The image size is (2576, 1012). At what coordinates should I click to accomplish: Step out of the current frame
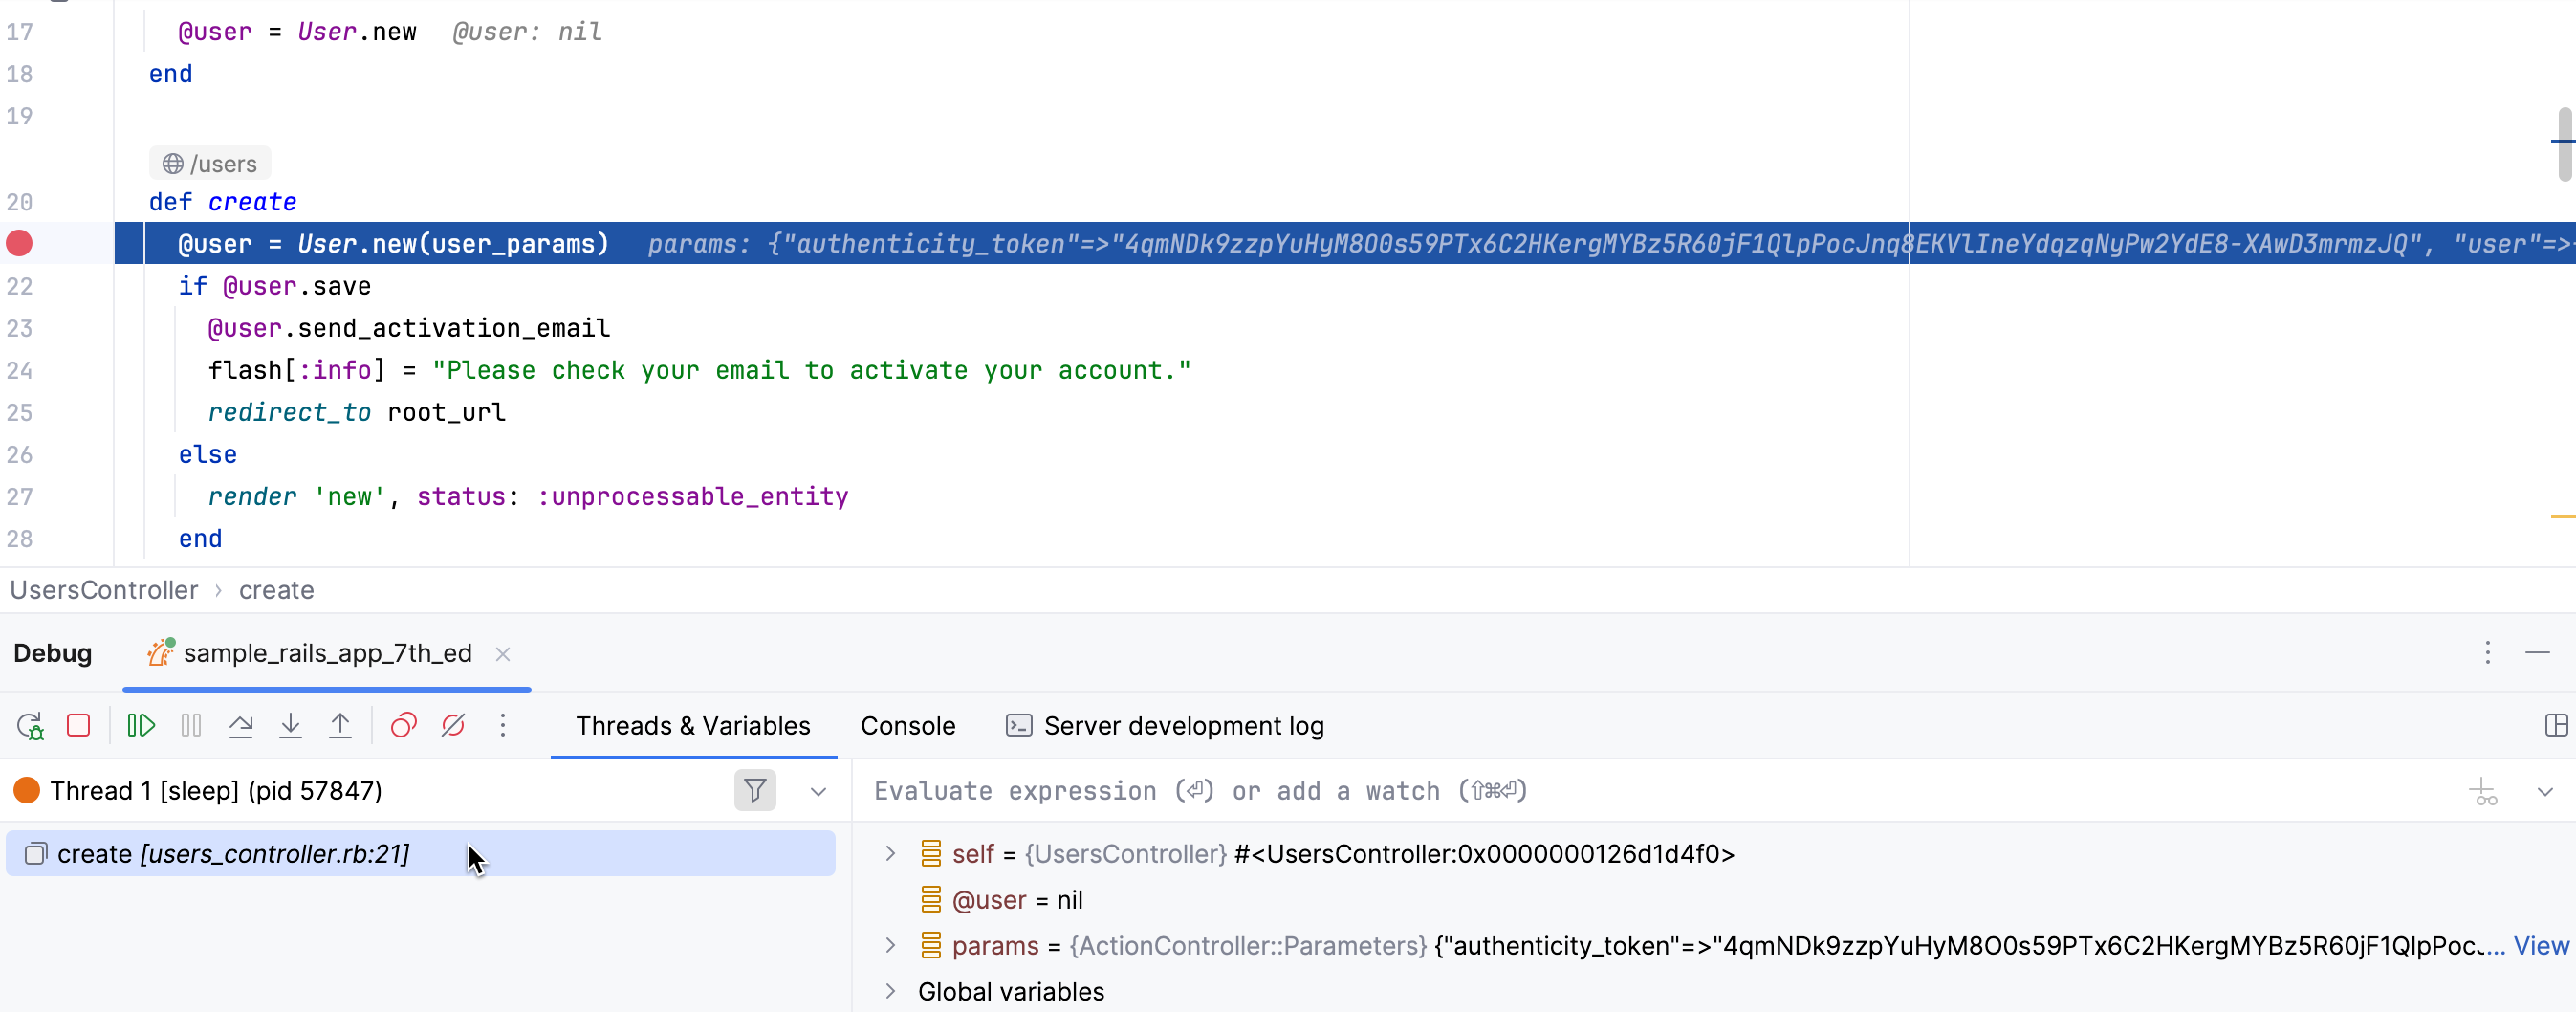point(340,726)
